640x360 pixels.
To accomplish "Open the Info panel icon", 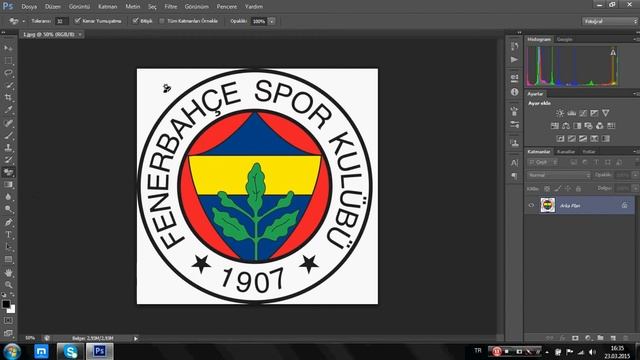I will point(514,92).
